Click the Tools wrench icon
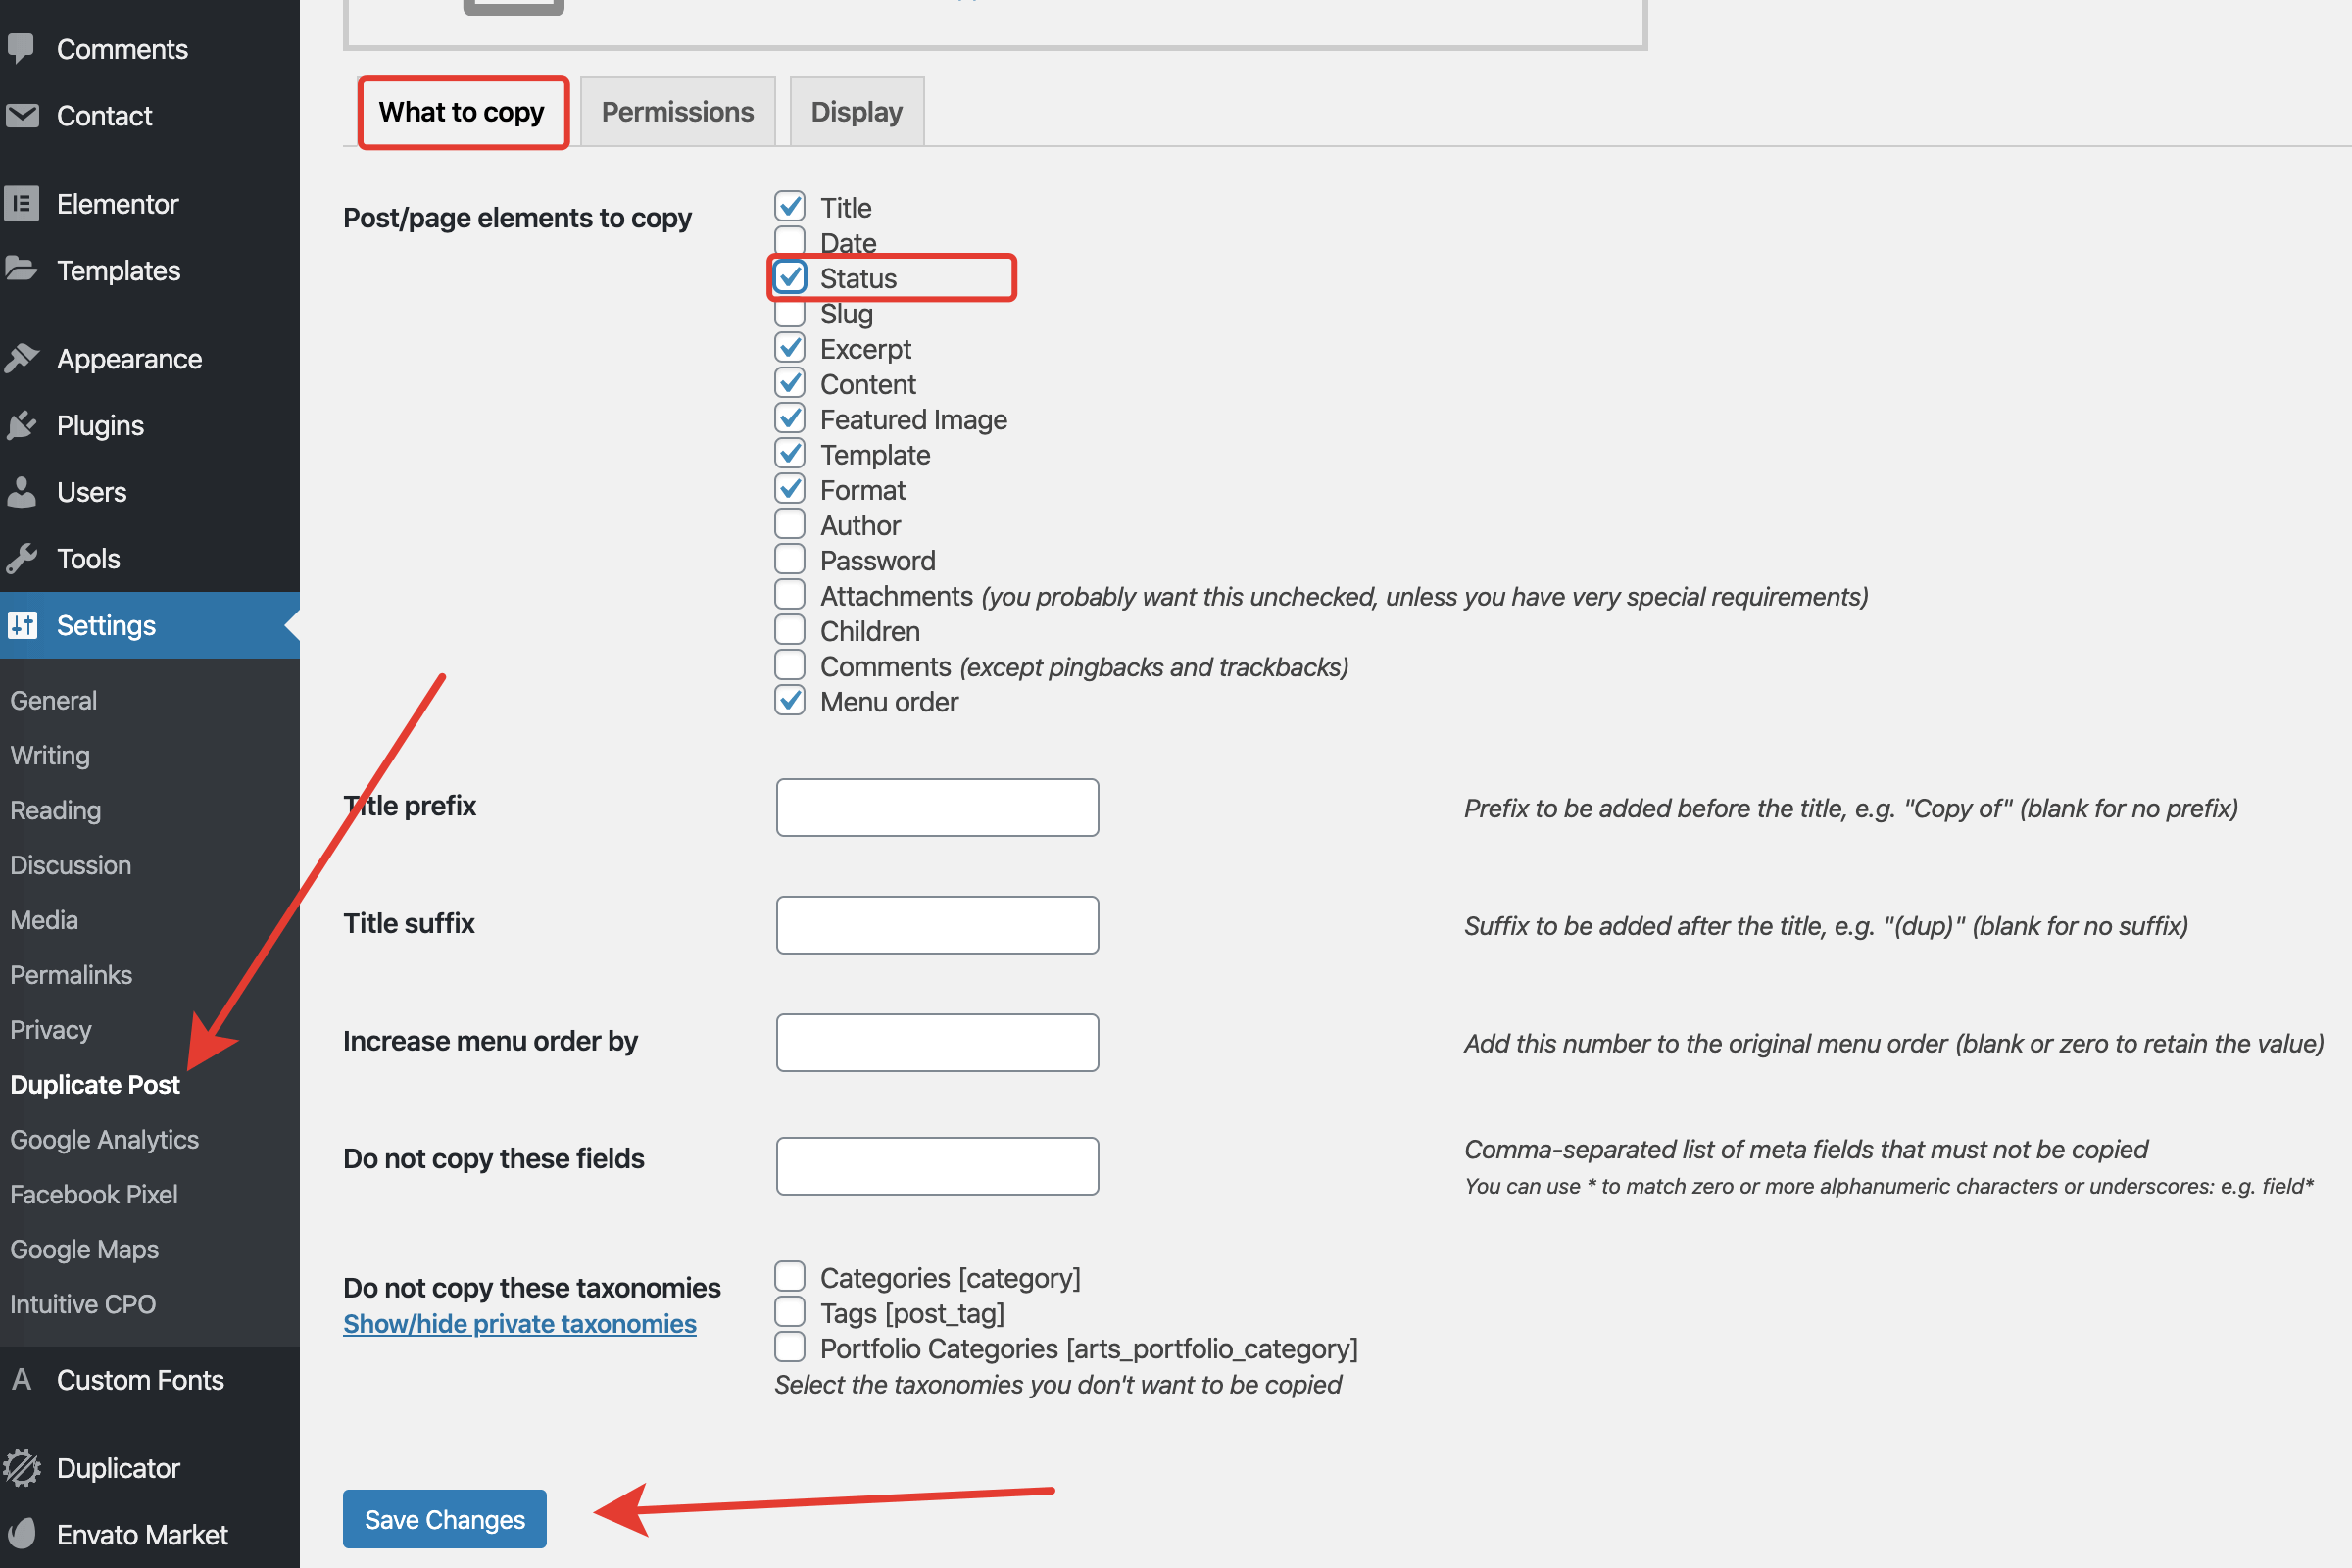2352x1568 pixels. click(21, 558)
